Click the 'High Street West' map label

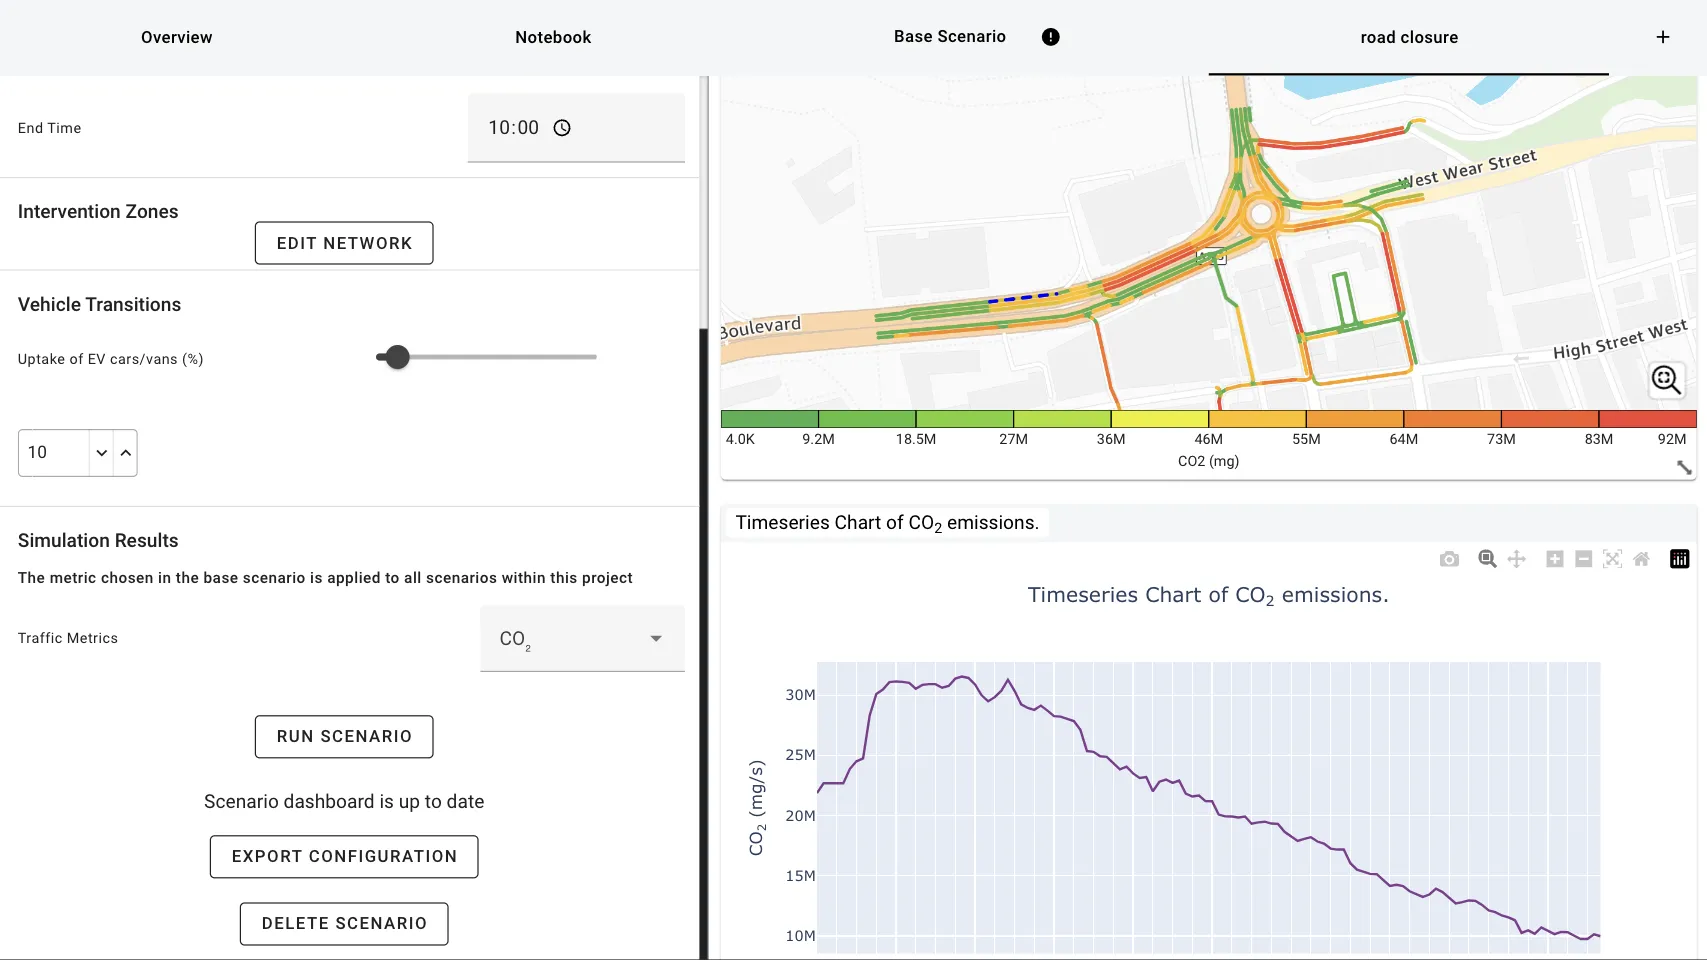(x=1620, y=339)
